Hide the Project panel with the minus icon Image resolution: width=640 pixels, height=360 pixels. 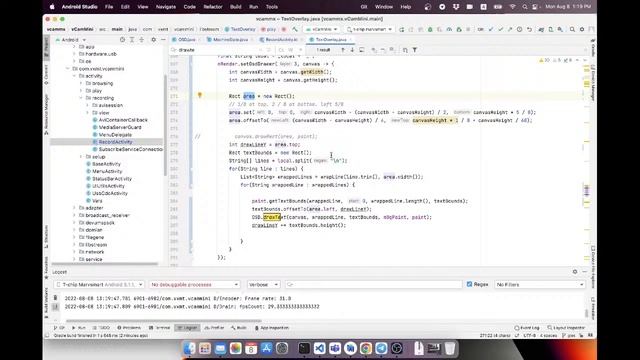pyautogui.click(x=163, y=40)
